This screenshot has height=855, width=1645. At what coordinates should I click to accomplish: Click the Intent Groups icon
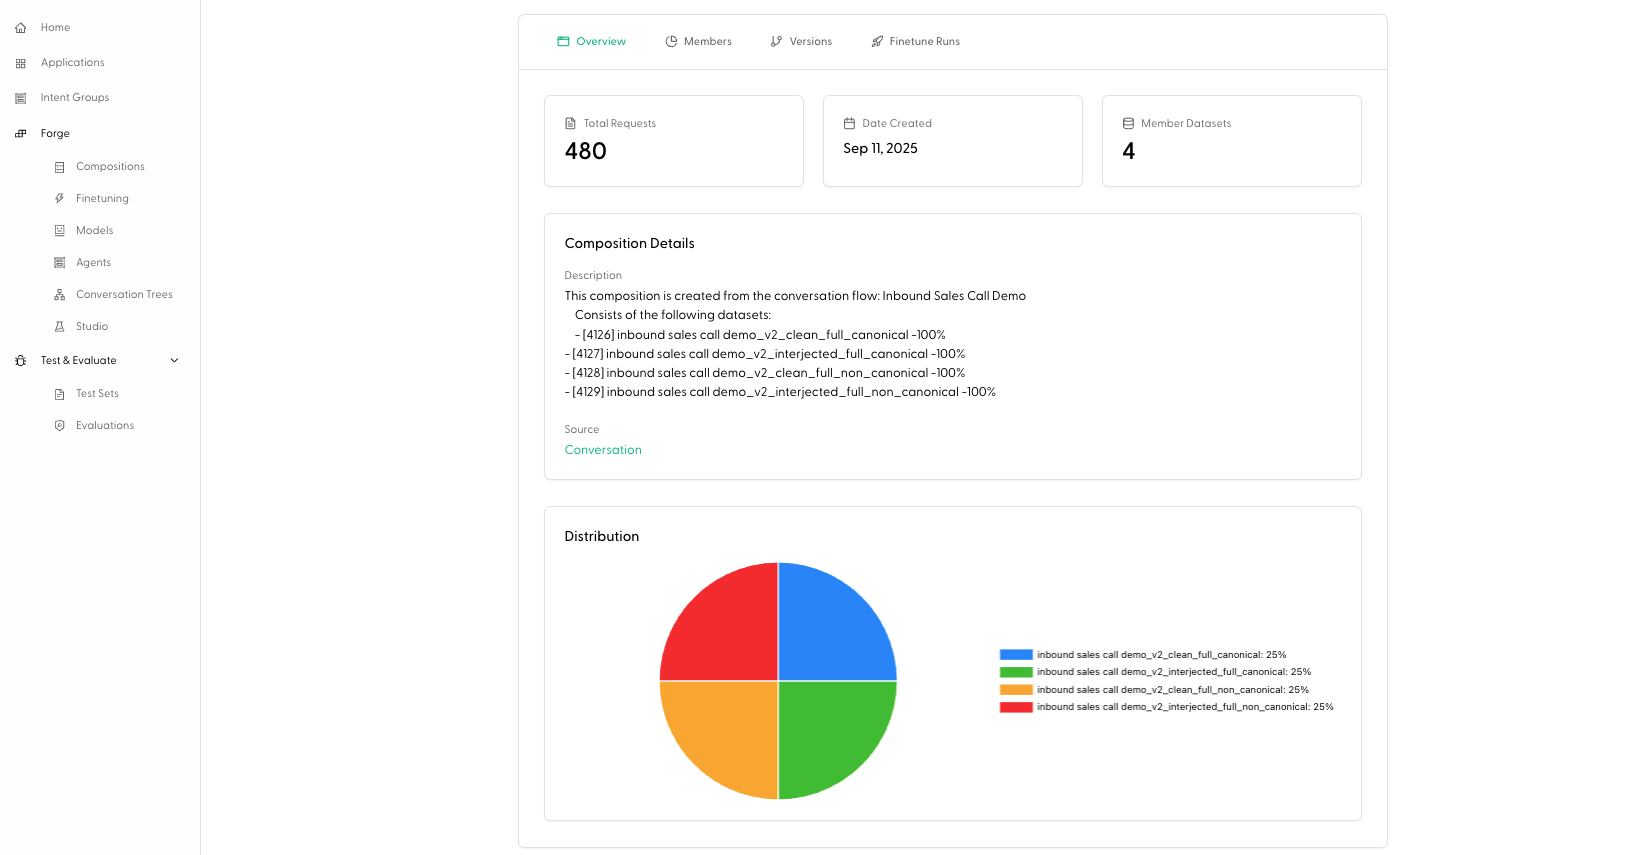tap(20, 98)
